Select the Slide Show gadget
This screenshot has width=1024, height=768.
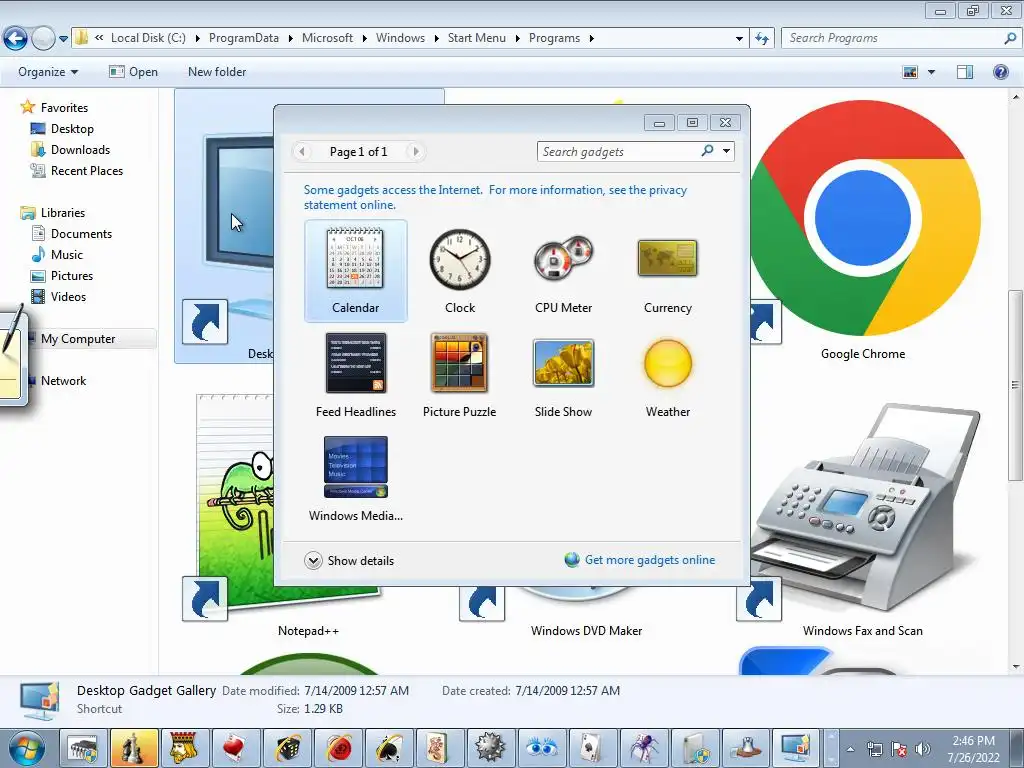[563, 376]
